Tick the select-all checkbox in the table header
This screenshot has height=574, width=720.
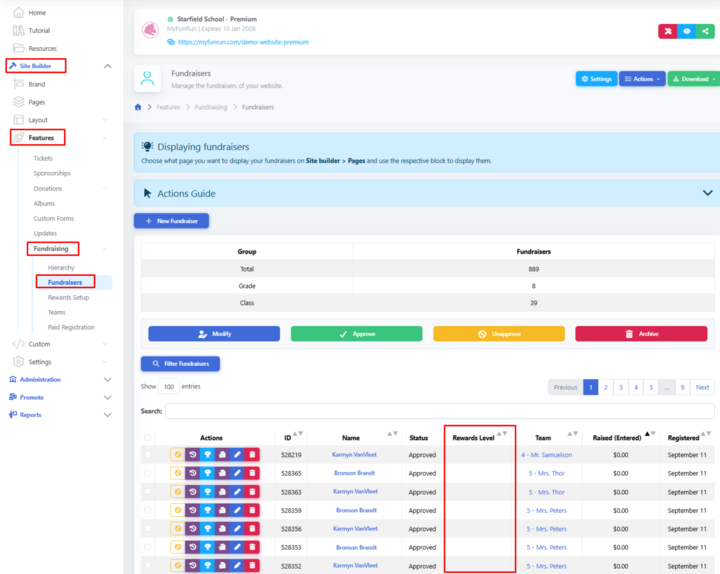click(149, 438)
